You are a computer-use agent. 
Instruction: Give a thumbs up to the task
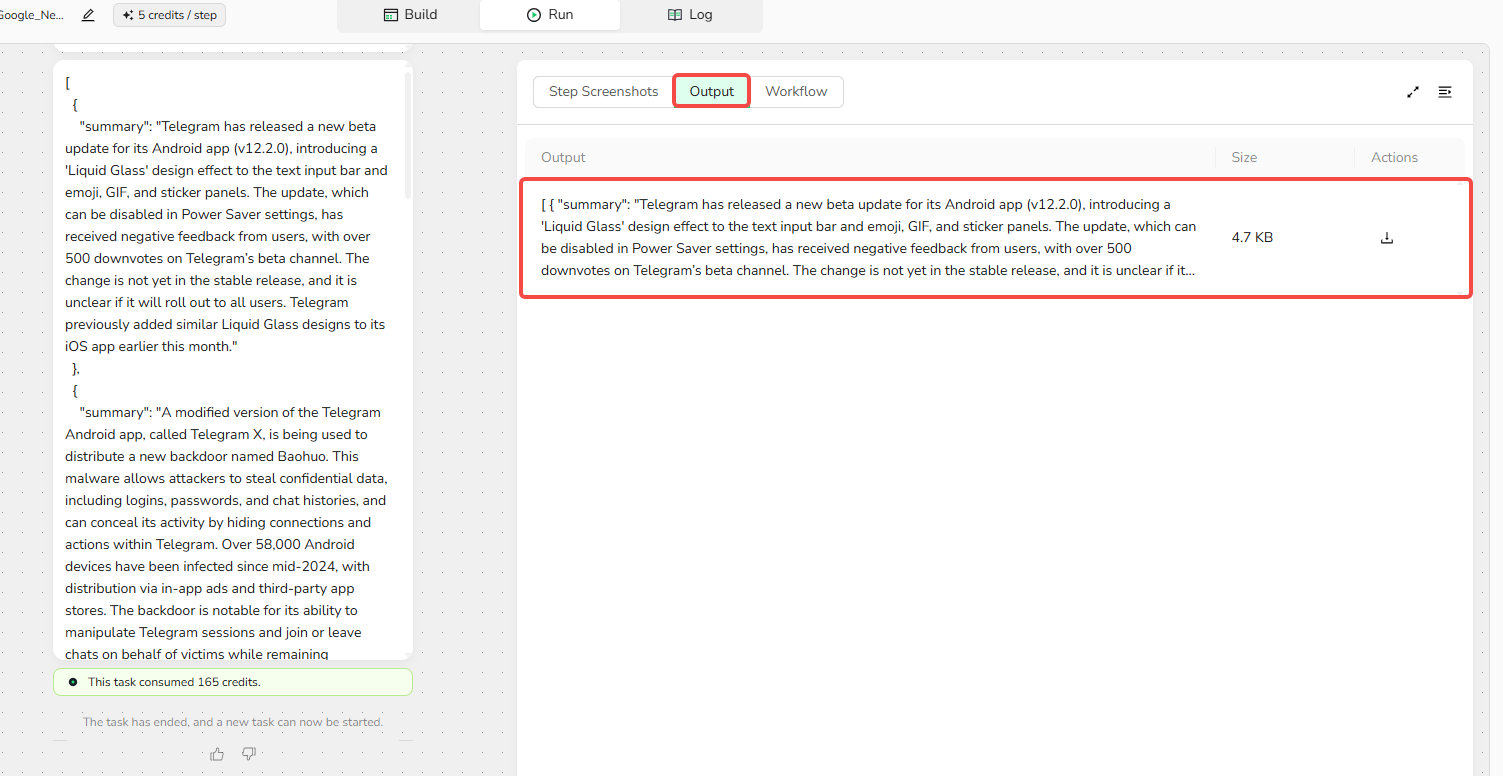coord(217,754)
